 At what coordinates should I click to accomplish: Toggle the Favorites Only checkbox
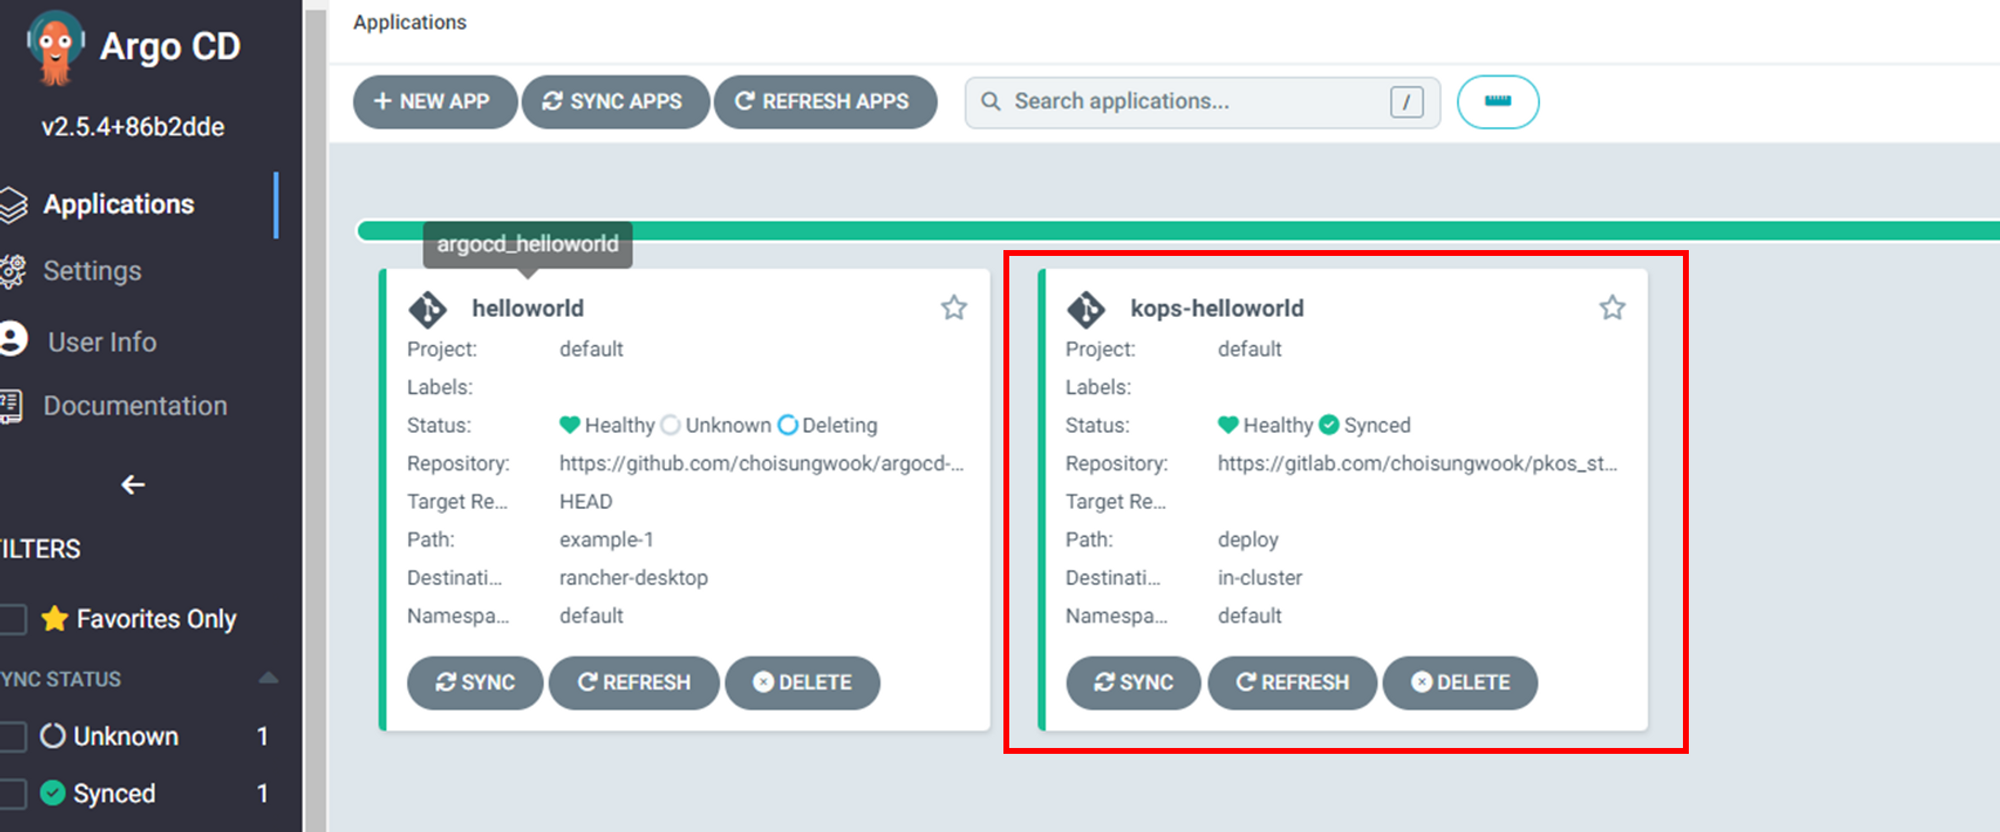pos(12,619)
